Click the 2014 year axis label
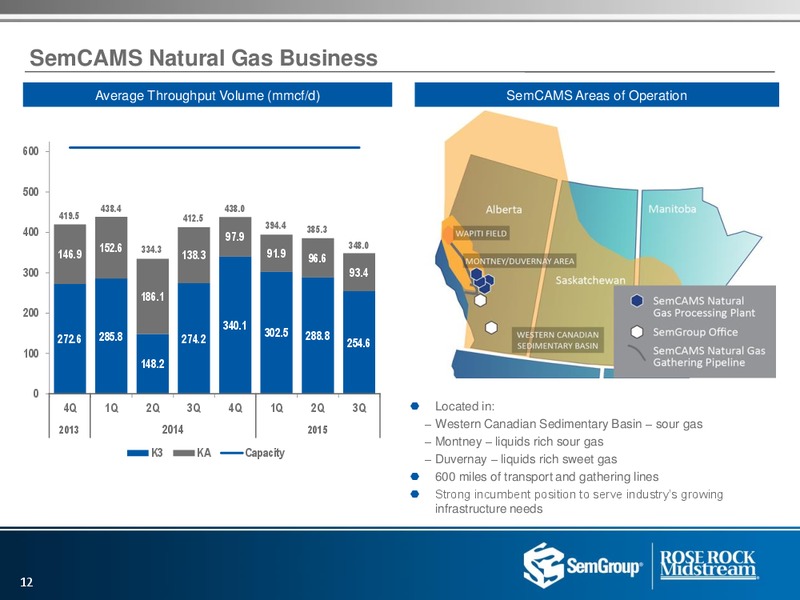Screen dimensions: 800x600 pyautogui.click(x=172, y=430)
